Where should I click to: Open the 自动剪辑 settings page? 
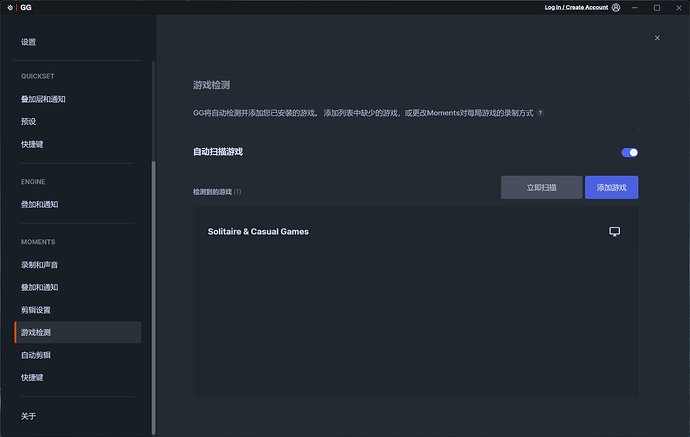pyautogui.click(x=36, y=355)
